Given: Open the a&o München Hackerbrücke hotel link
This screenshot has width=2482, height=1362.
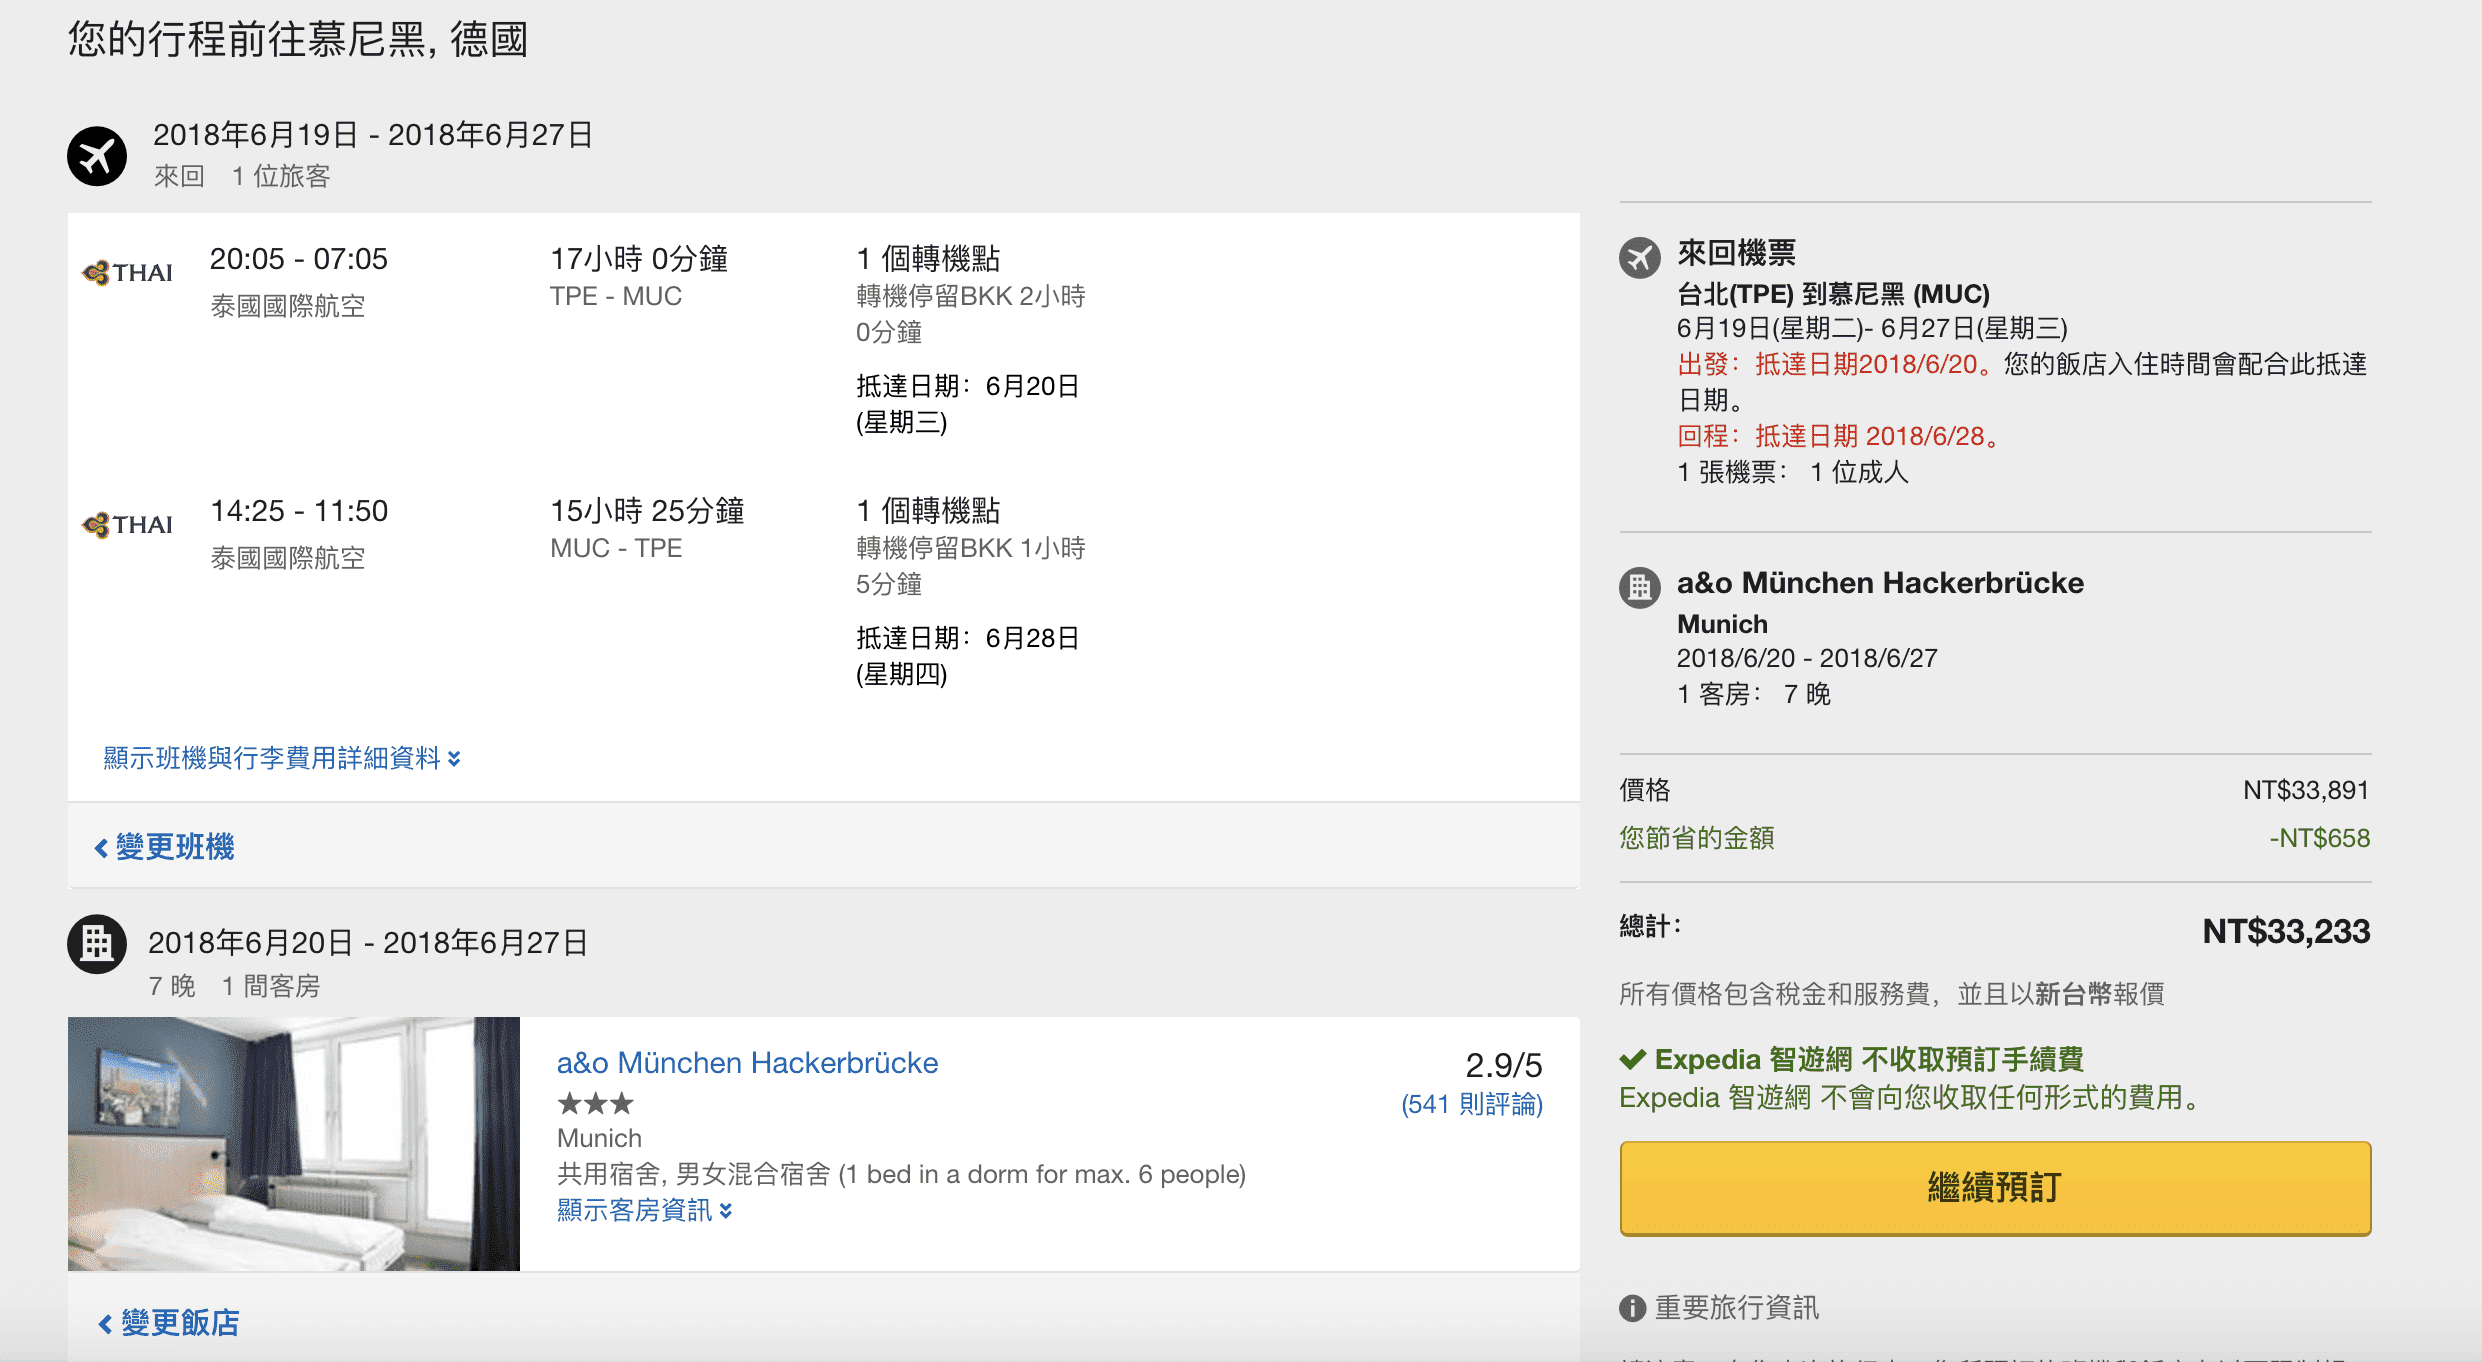Looking at the screenshot, I should 747,1062.
